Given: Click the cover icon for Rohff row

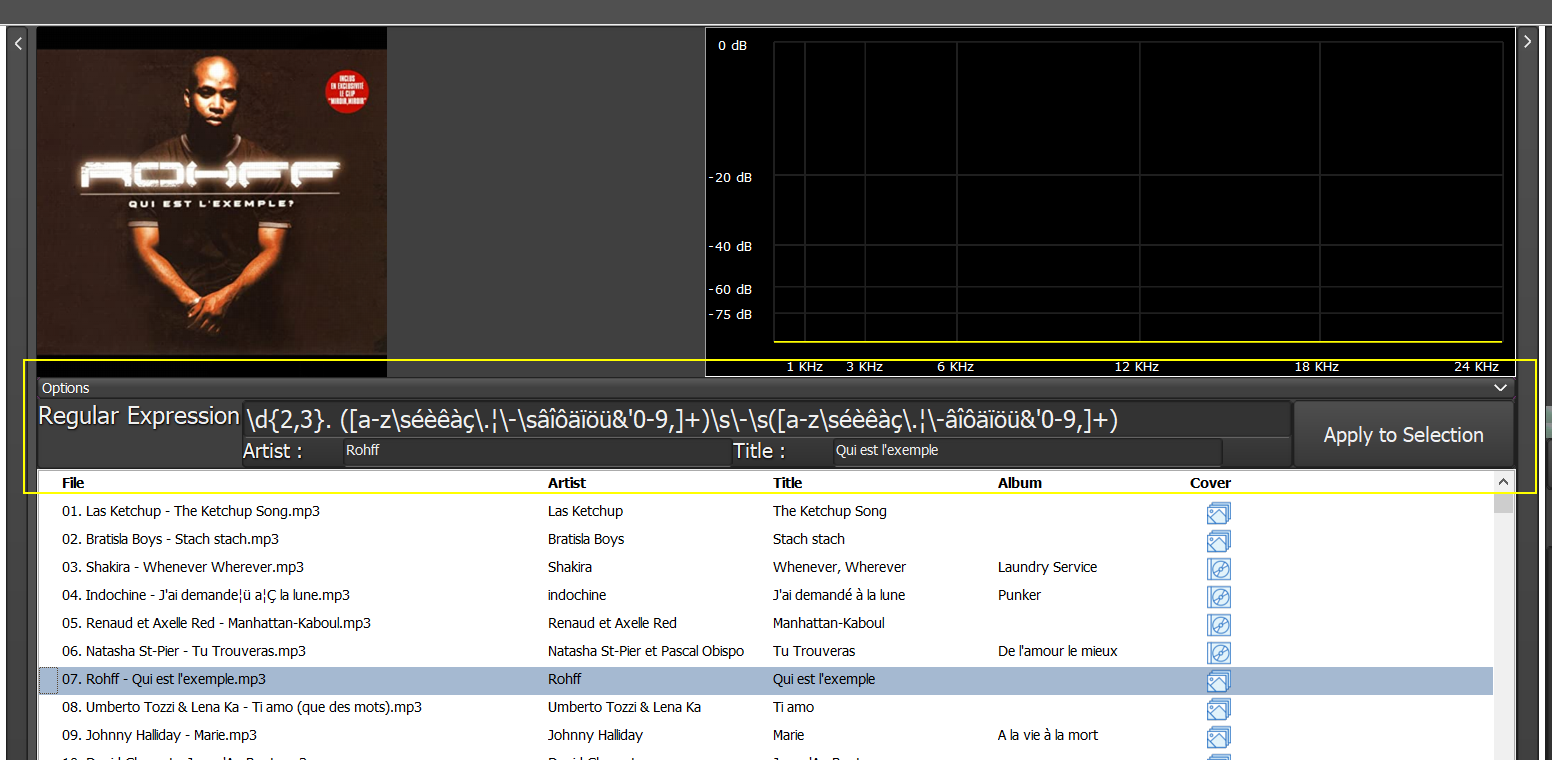Looking at the screenshot, I should tap(1218, 681).
